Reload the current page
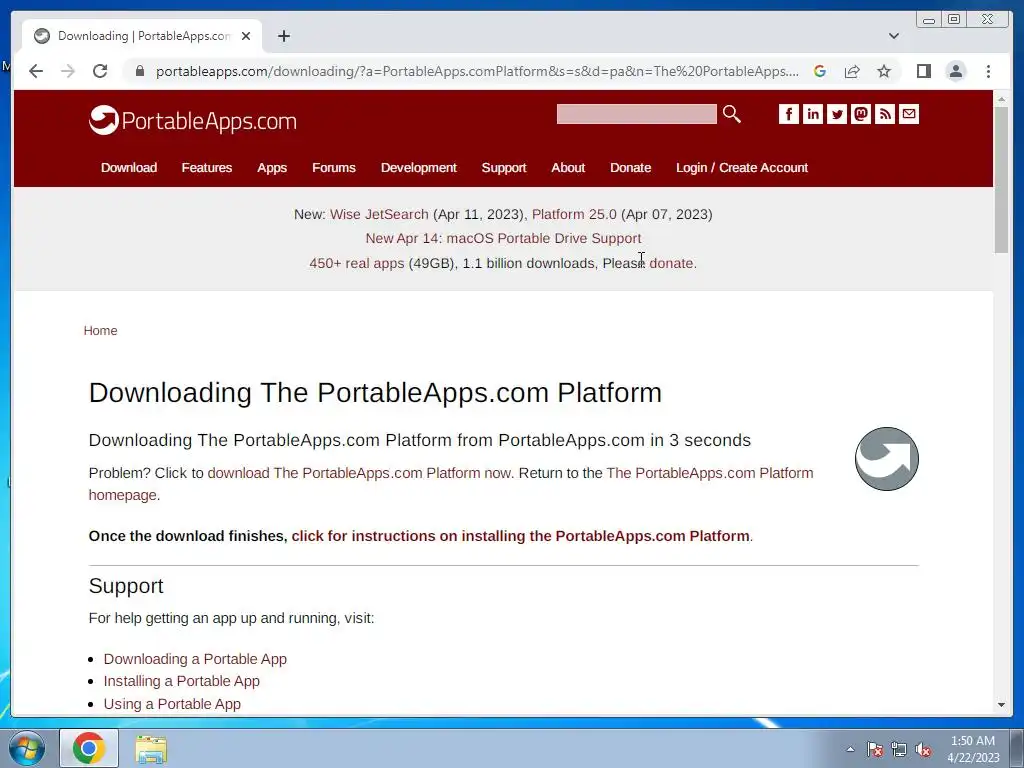This screenshot has height=768, width=1024. pos(100,71)
